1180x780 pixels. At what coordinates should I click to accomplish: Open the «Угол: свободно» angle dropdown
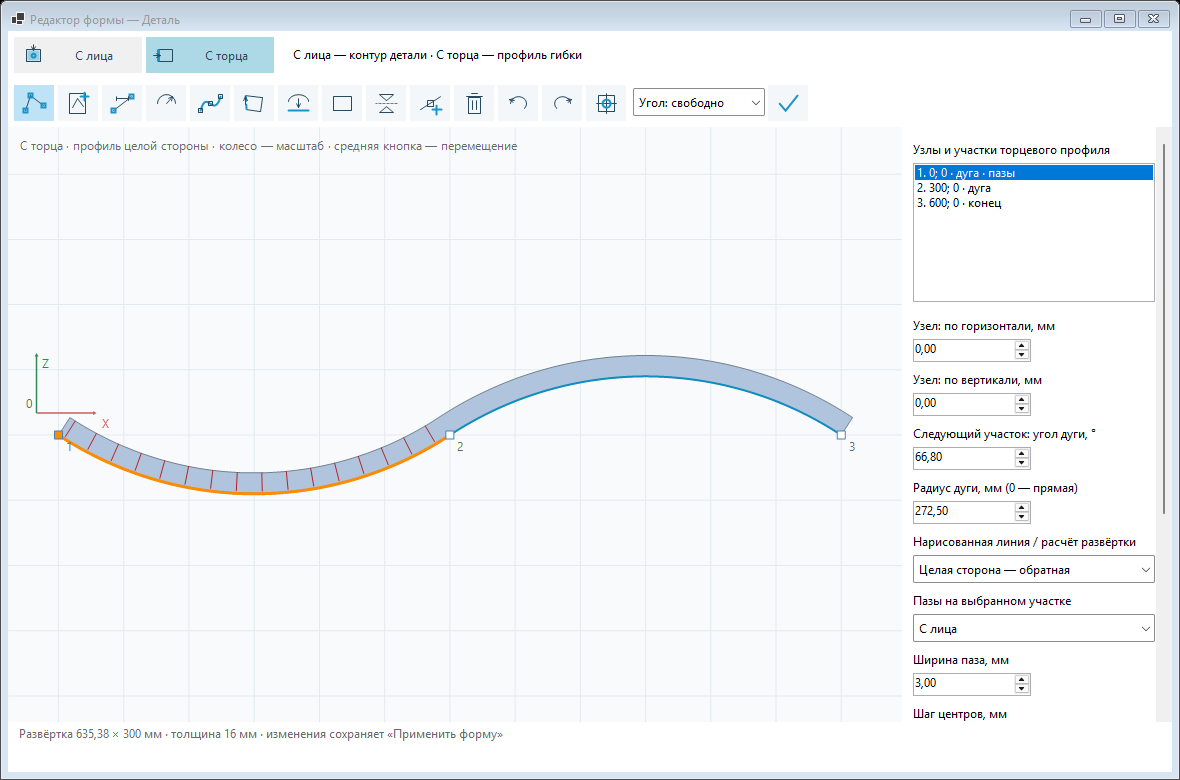[x=699, y=102]
